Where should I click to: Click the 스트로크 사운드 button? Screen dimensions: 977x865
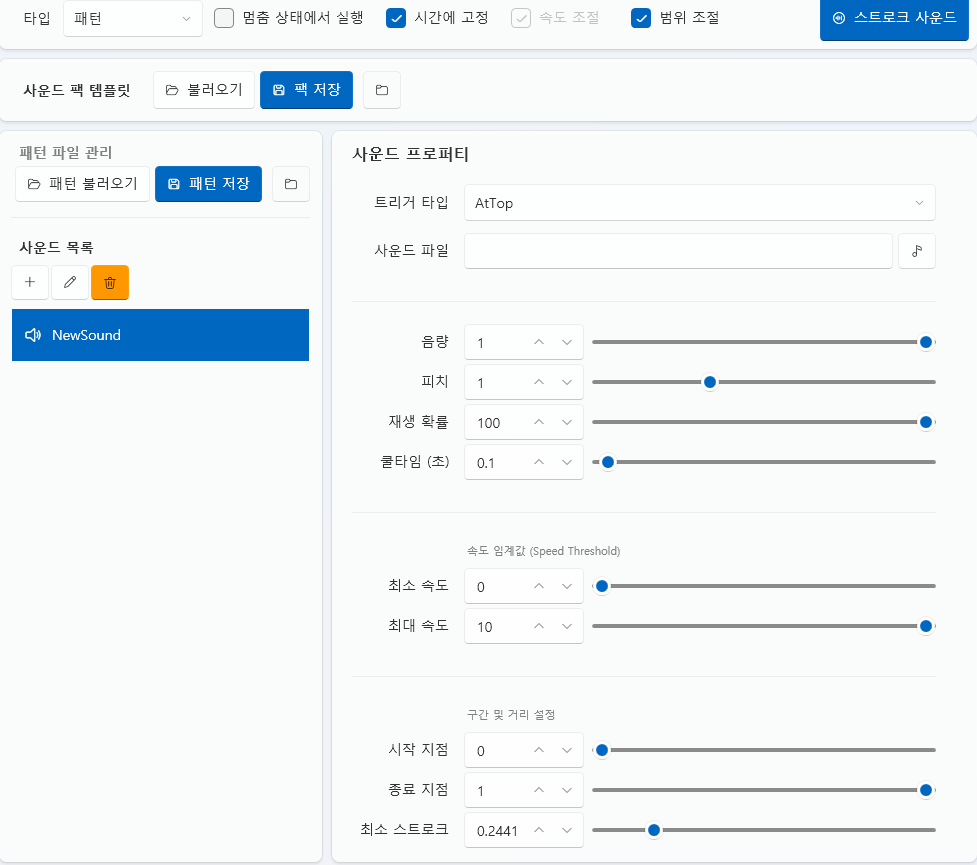pos(894,18)
